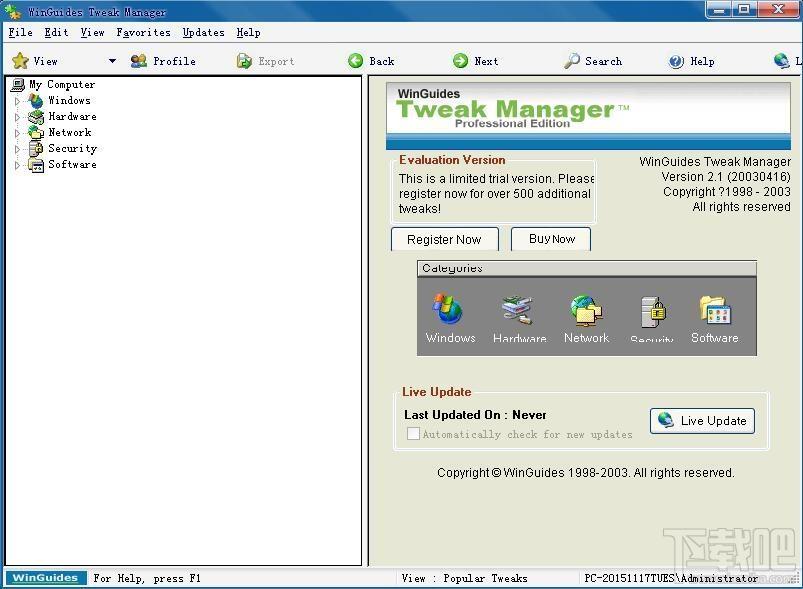Open Security category with padlock icon

[x=652, y=319]
